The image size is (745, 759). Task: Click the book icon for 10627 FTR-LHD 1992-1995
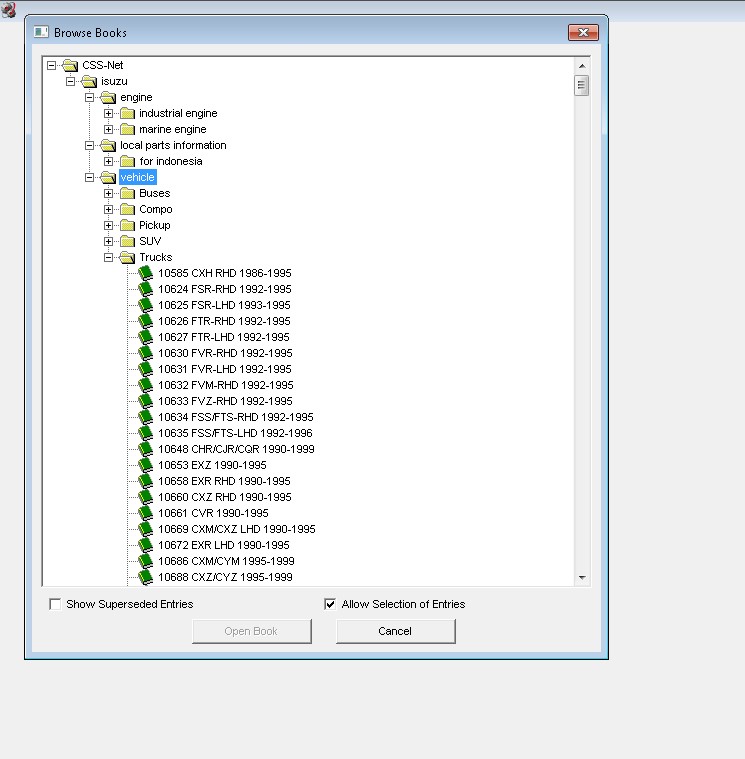pyautogui.click(x=145, y=337)
